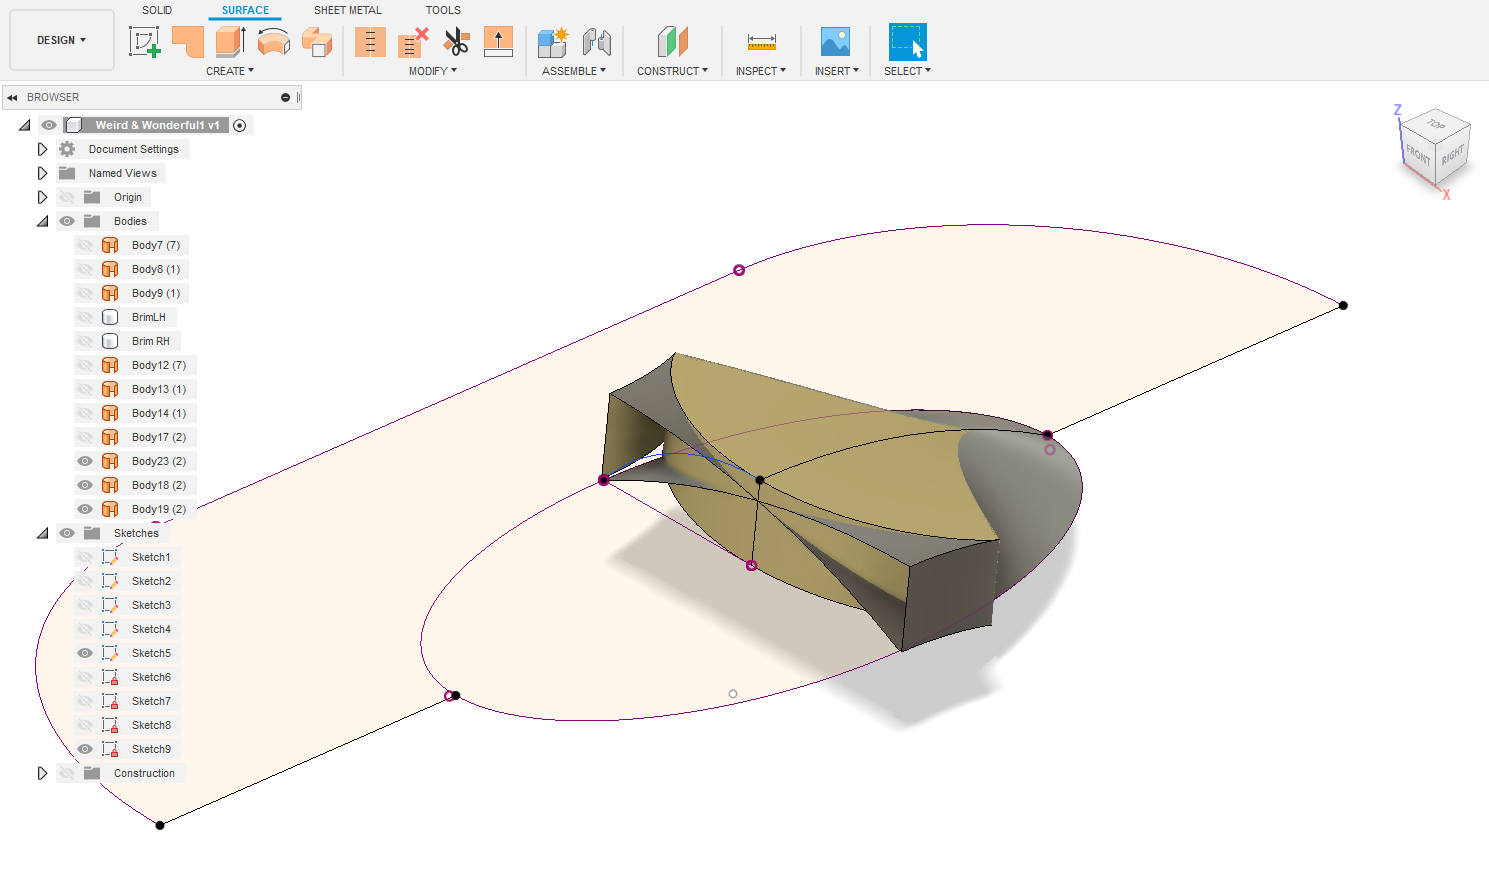The height and width of the screenshot is (886, 1489).
Task: Toggle visibility of the Sketches folder
Action: pos(67,533)
